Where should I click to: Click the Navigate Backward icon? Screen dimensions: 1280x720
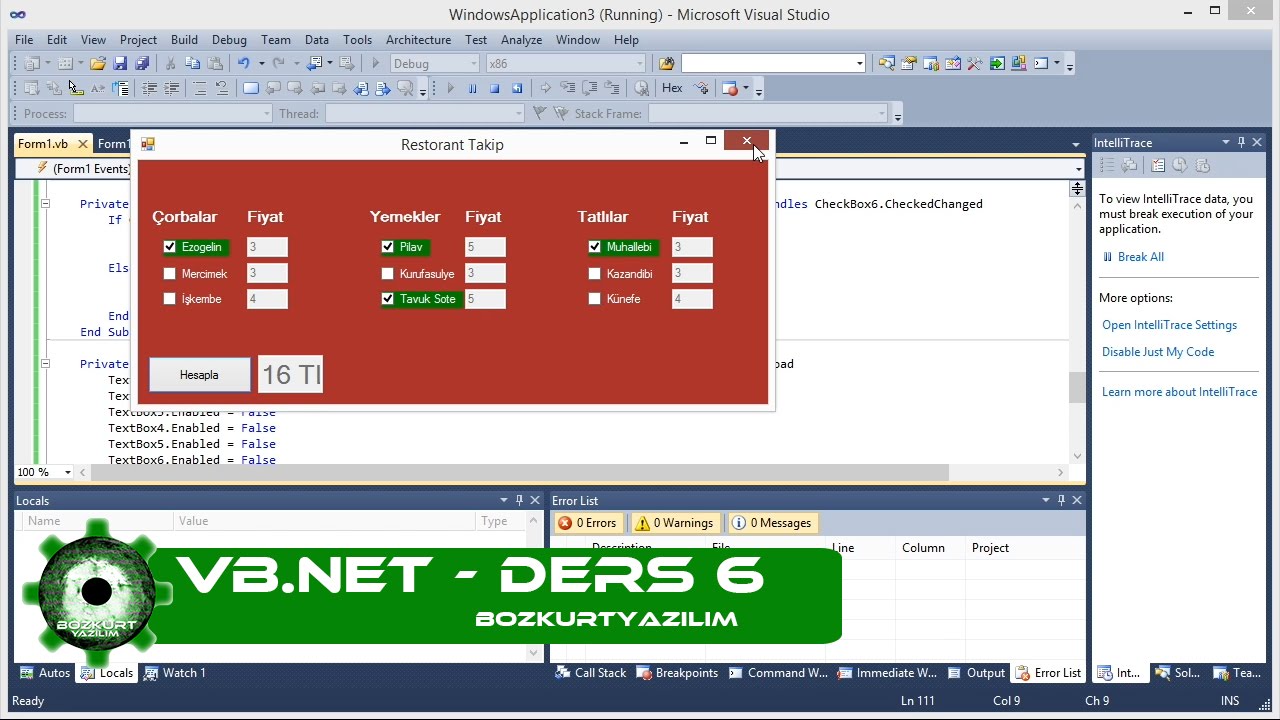point(315,63)
